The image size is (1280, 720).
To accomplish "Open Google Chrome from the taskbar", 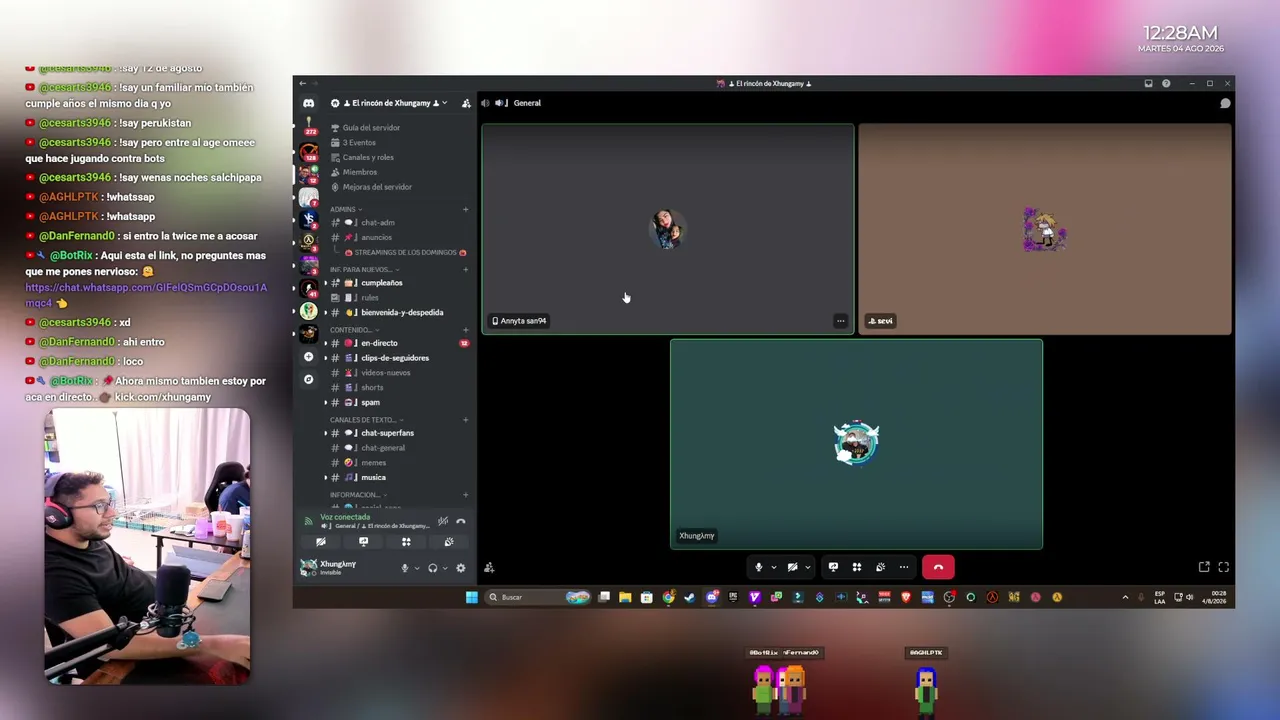I will pyautogui.click(x=668, y=597).
